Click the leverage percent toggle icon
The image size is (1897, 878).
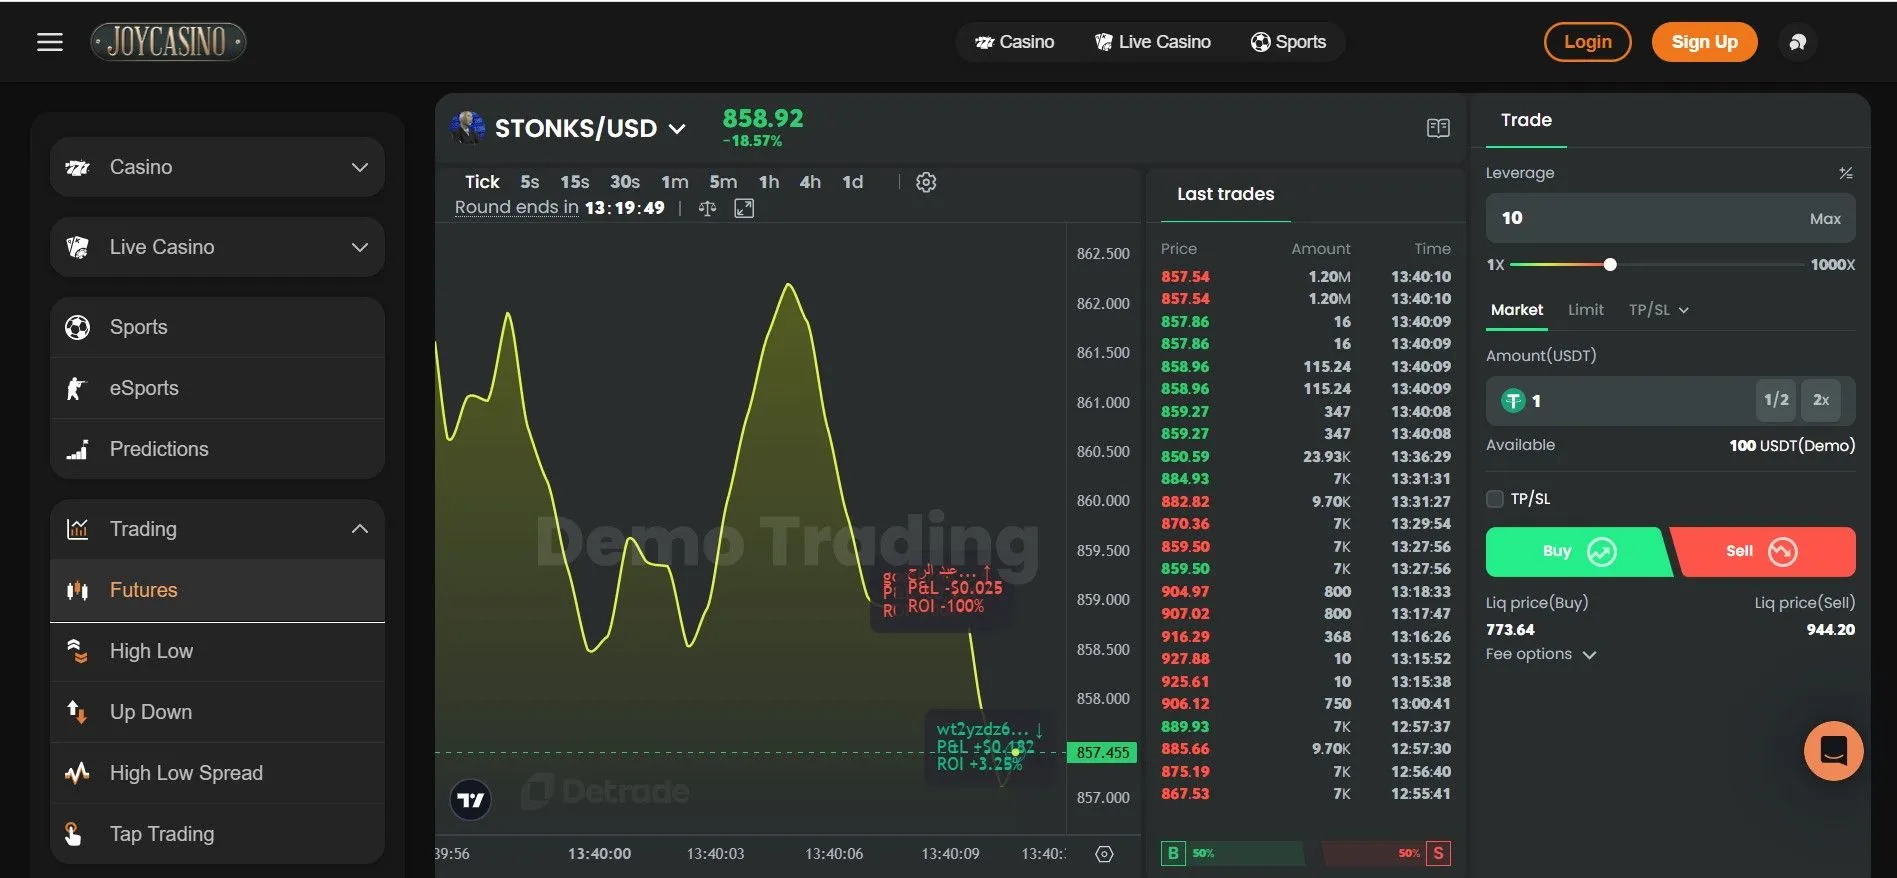pyautogui.click(x=1846, y=173)
